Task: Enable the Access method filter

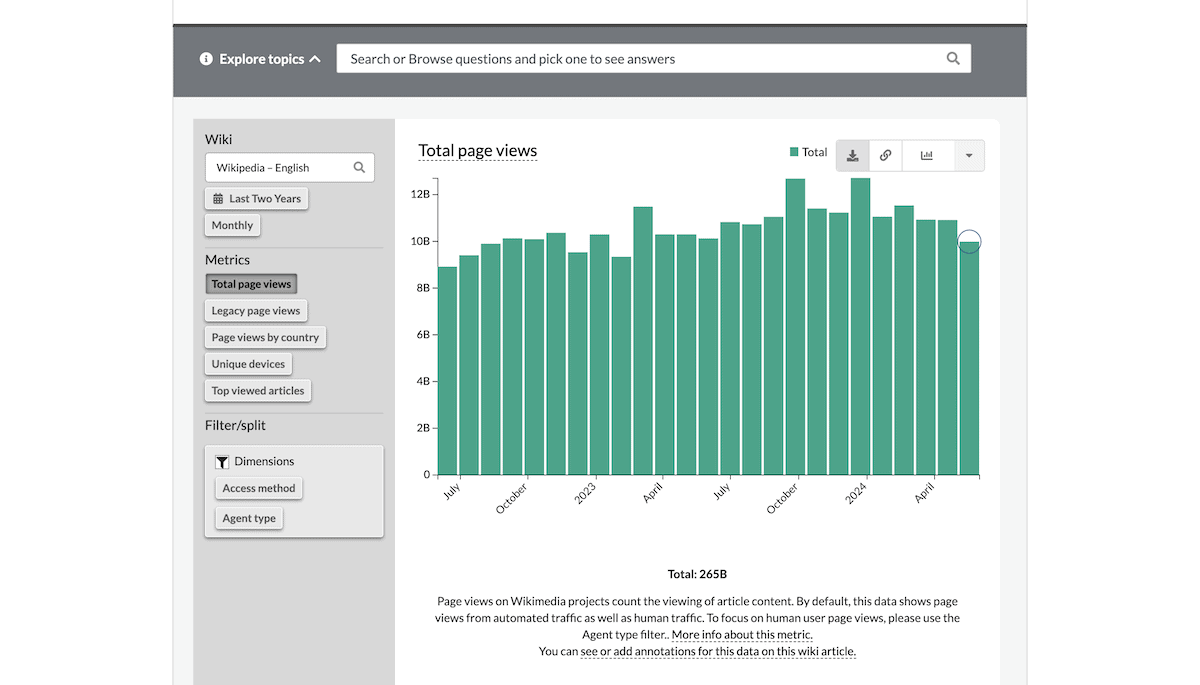Action: tap(258, 488)
